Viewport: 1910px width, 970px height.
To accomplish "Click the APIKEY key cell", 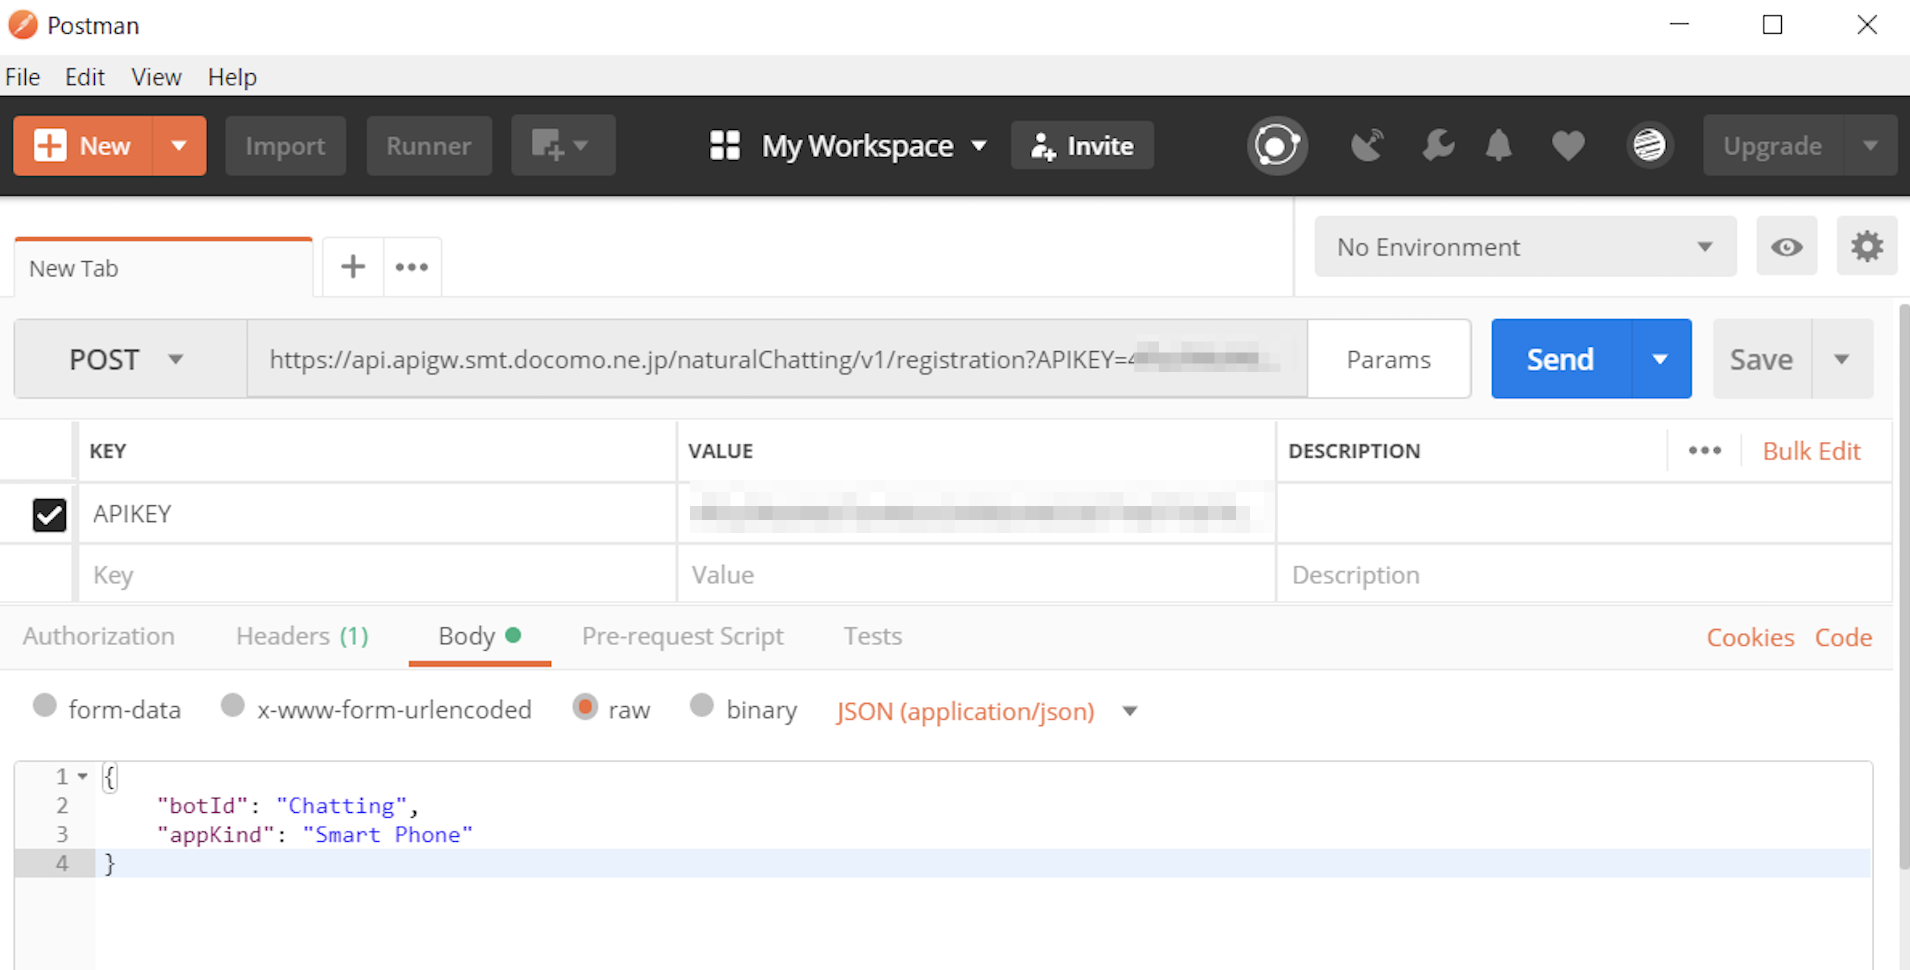I will pyautogui.click(x=377, y=514).
